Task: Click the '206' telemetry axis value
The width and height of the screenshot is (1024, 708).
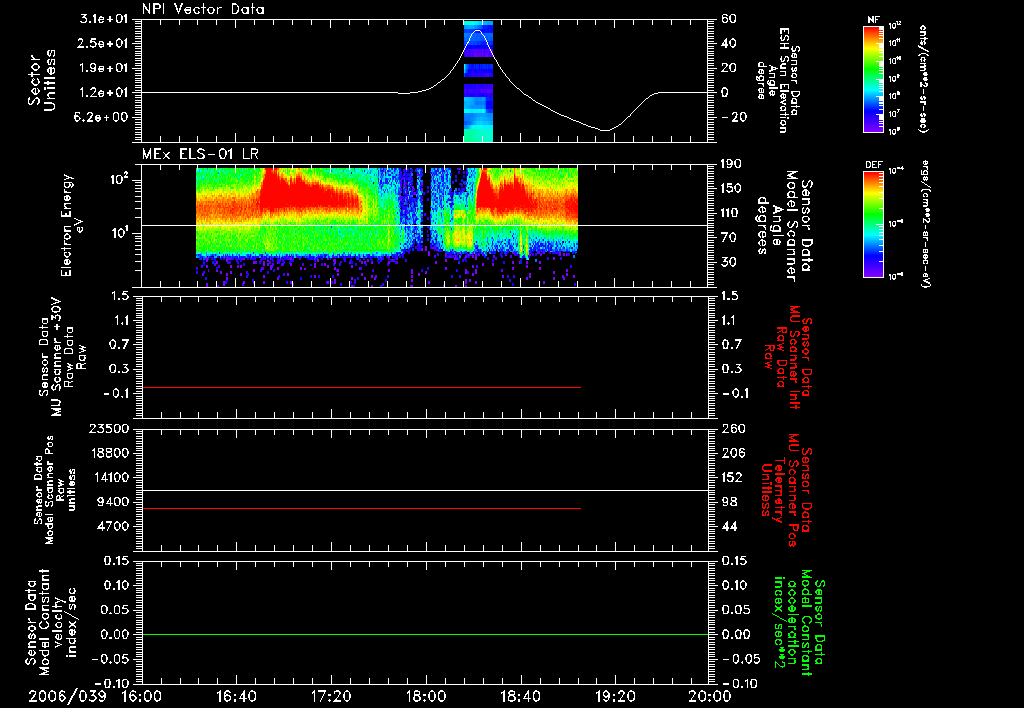Action: coord(733,453)
